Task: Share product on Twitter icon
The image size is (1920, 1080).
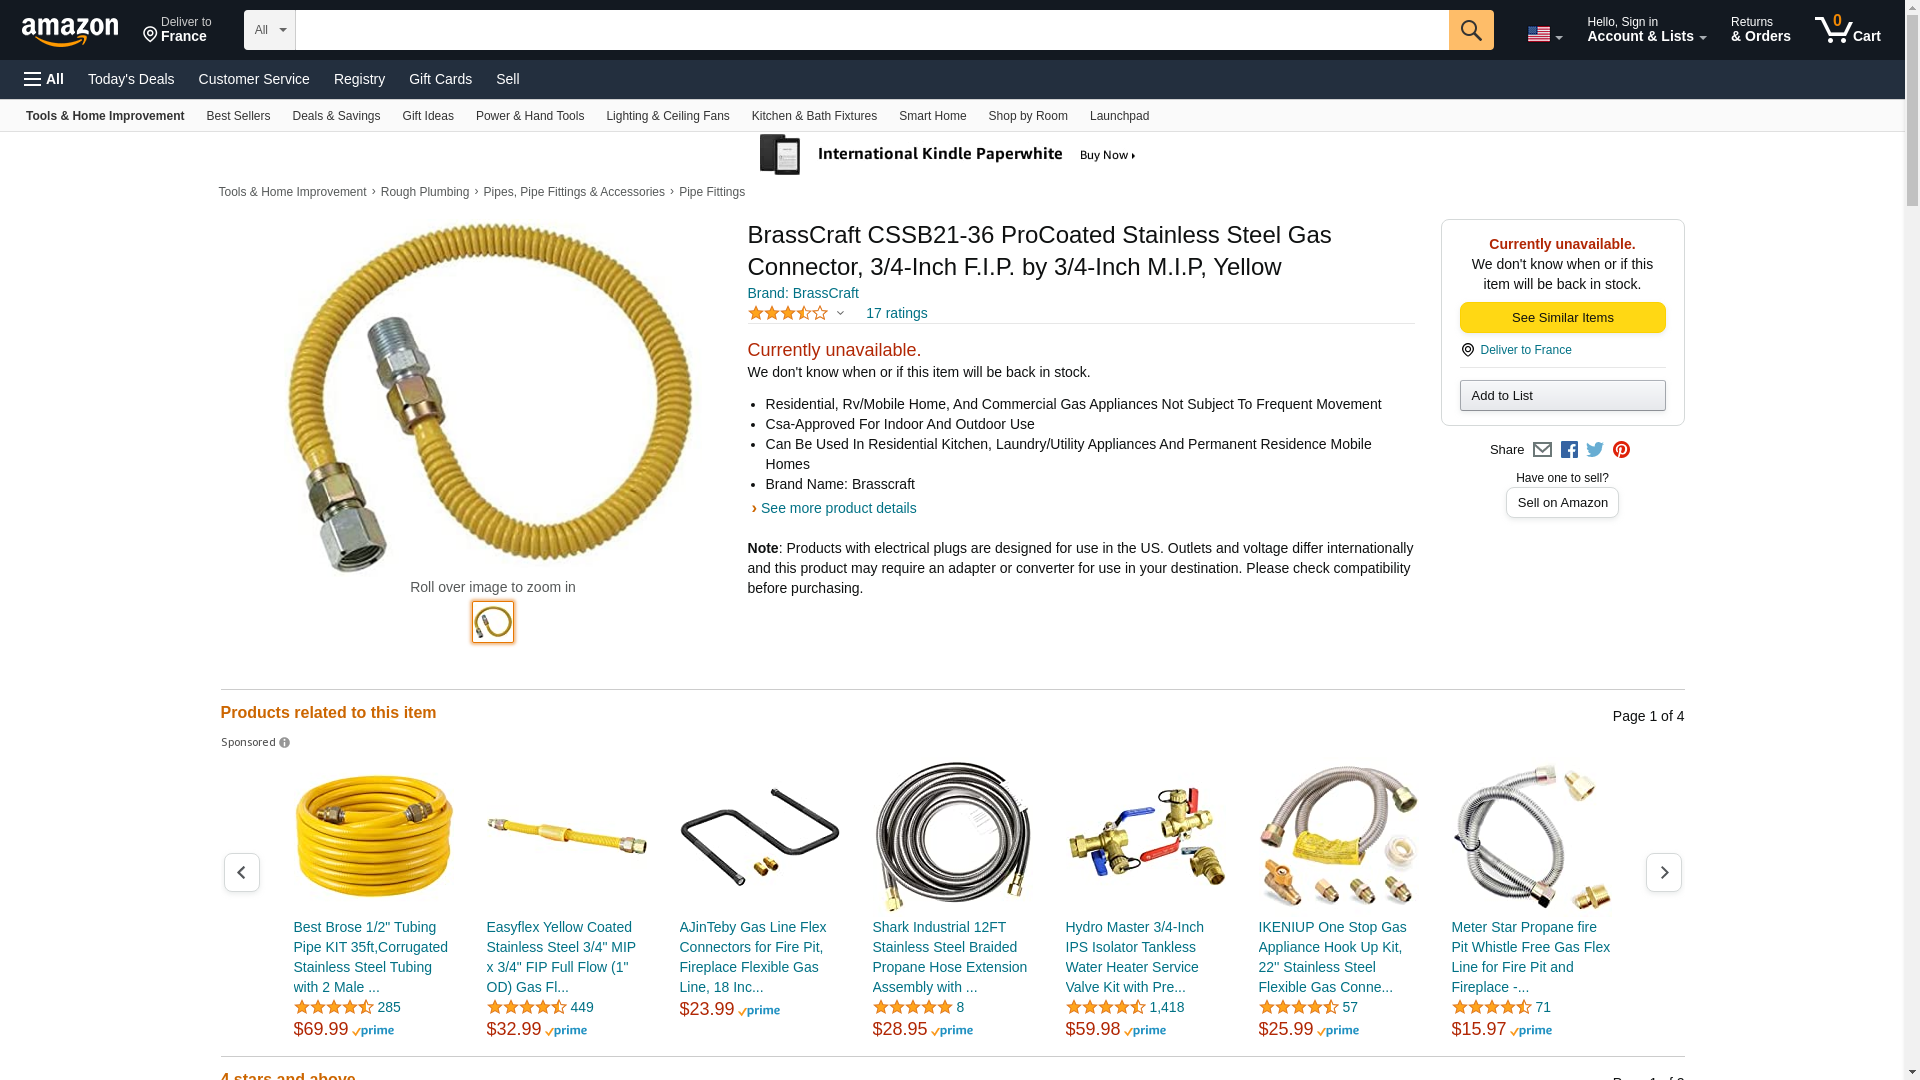Action: 1595,450
